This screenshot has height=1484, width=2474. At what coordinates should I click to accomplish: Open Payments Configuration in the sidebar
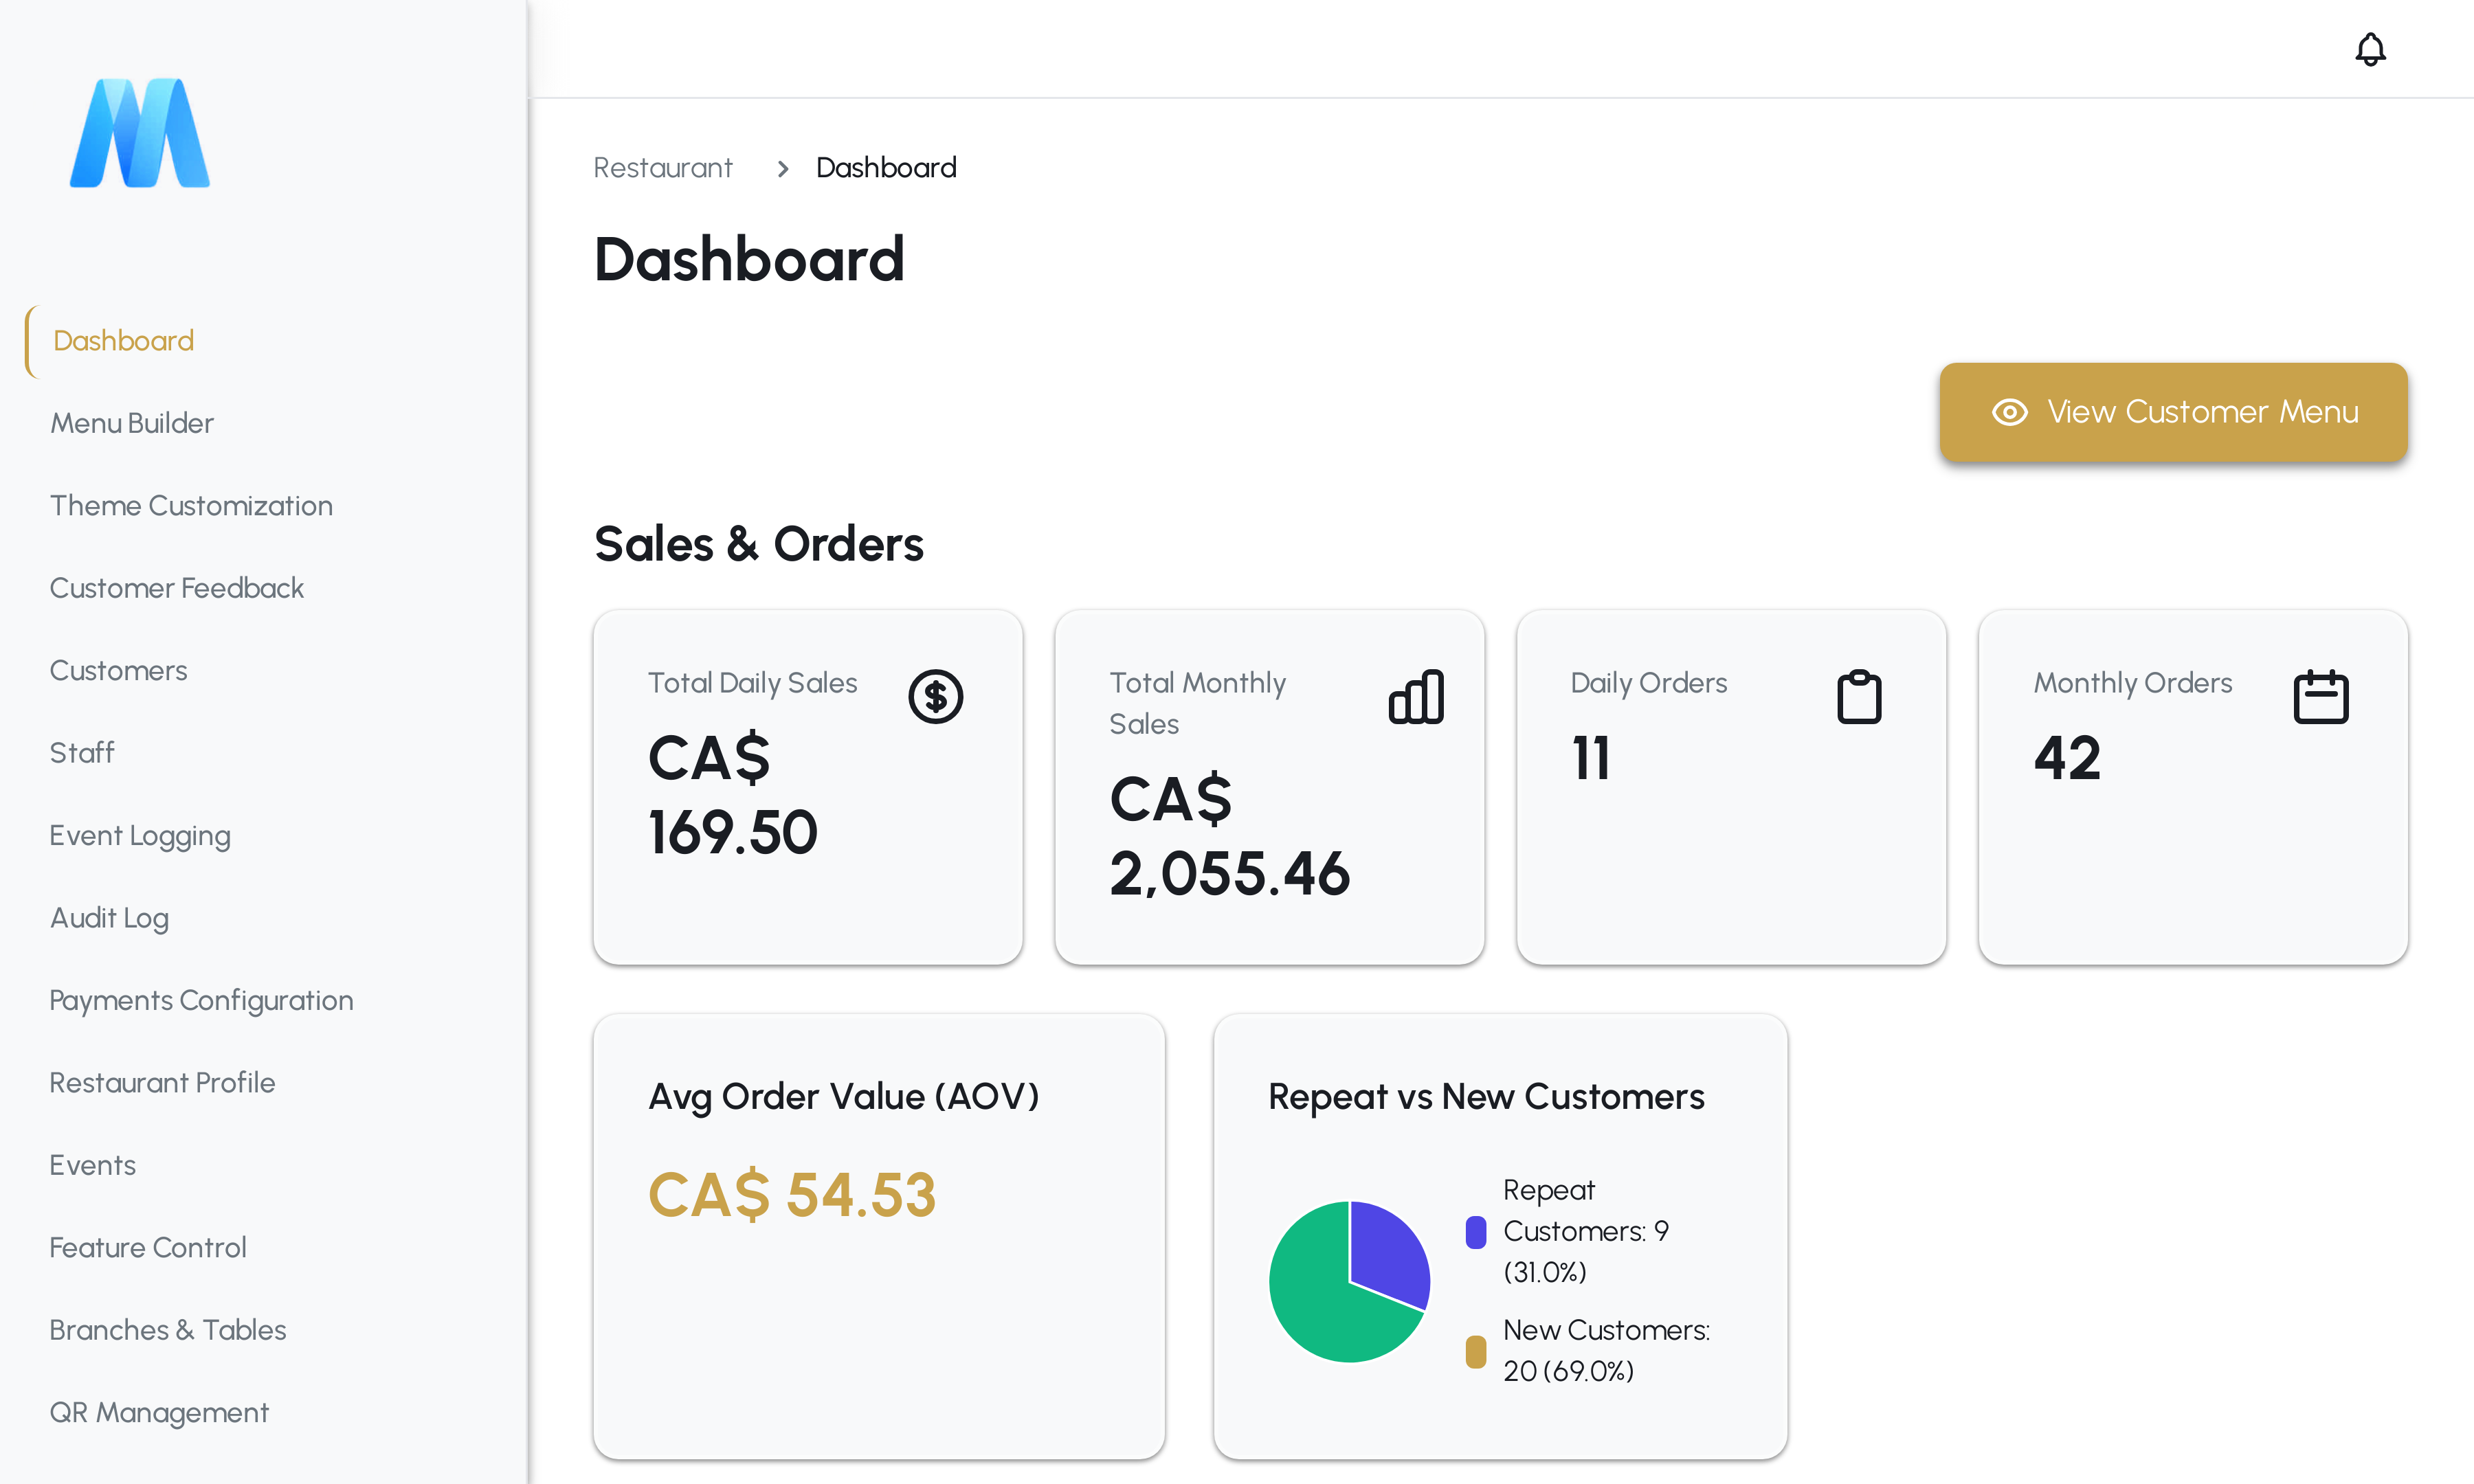tap(201, 1000)
